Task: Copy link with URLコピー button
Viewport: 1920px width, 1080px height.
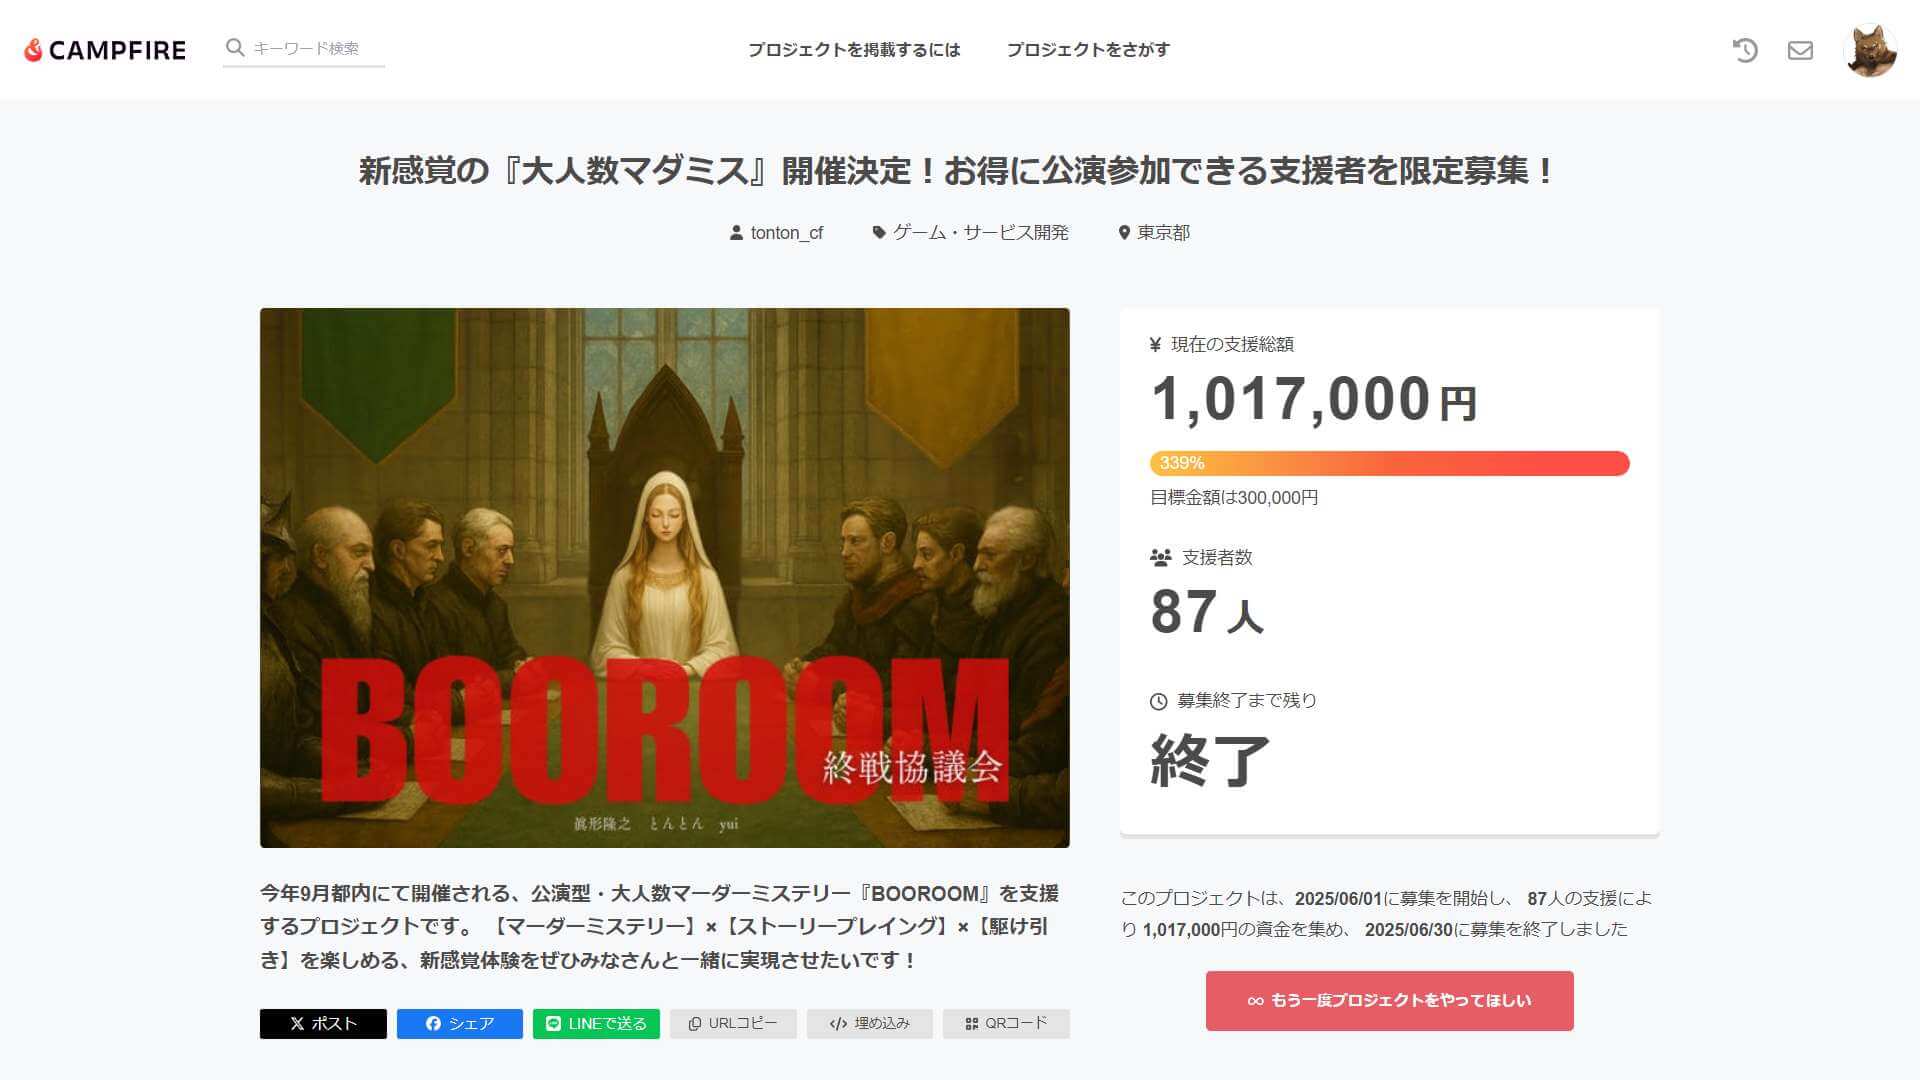Action: click(733, 1024)
